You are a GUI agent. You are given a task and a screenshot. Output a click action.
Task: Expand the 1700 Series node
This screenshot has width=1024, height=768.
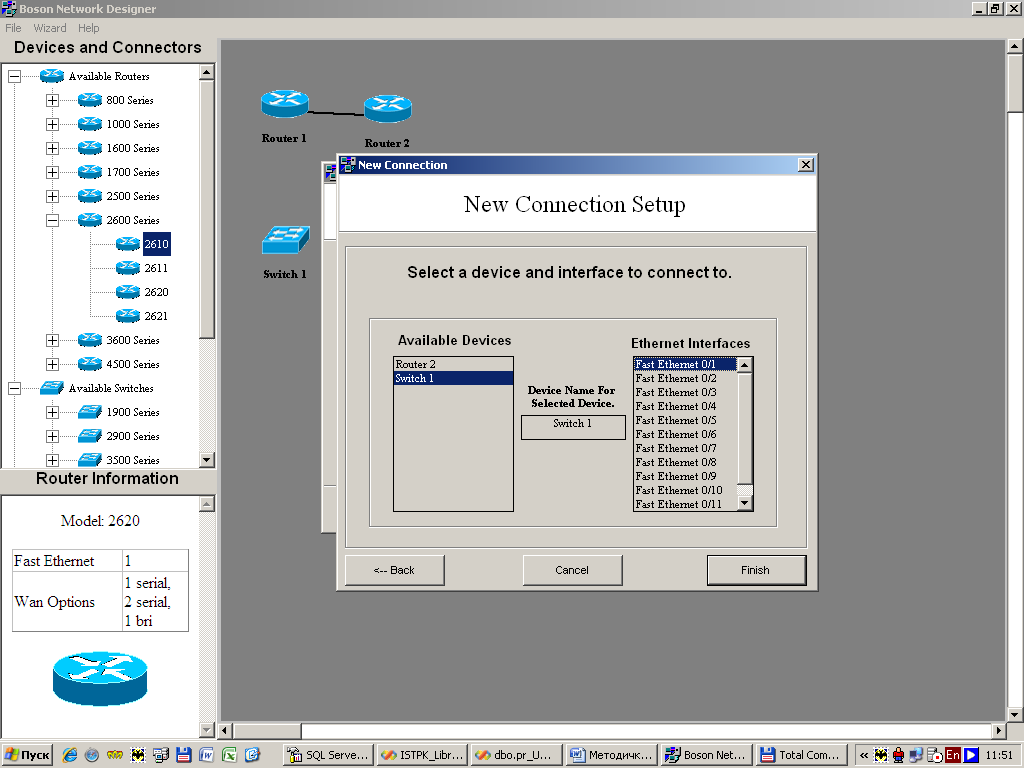(x=52, y=172)
